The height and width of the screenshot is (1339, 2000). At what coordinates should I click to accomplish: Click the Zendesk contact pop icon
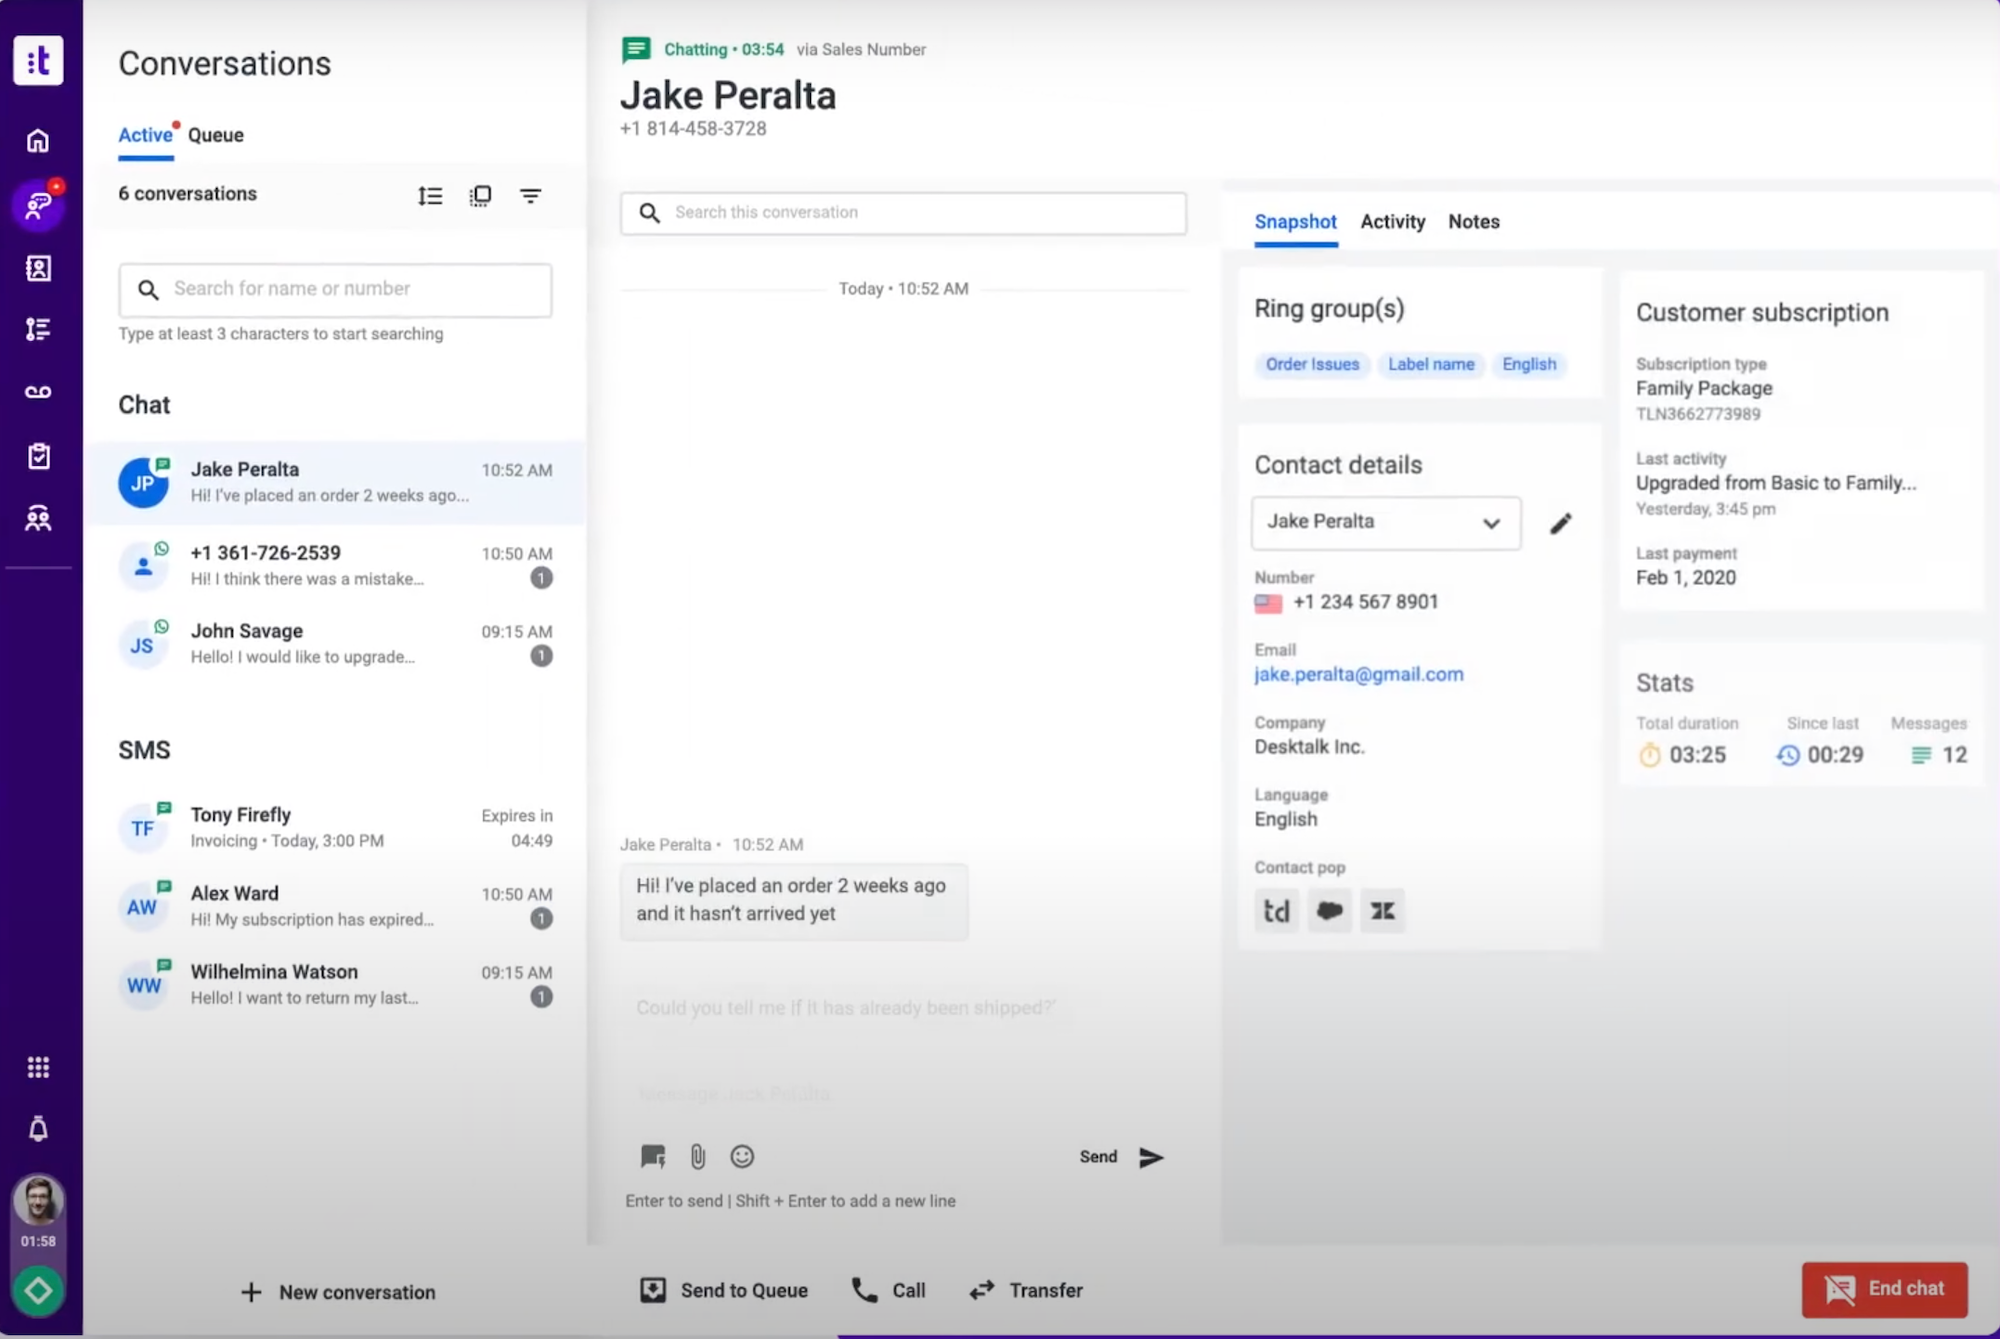(x=1380, y=909)
